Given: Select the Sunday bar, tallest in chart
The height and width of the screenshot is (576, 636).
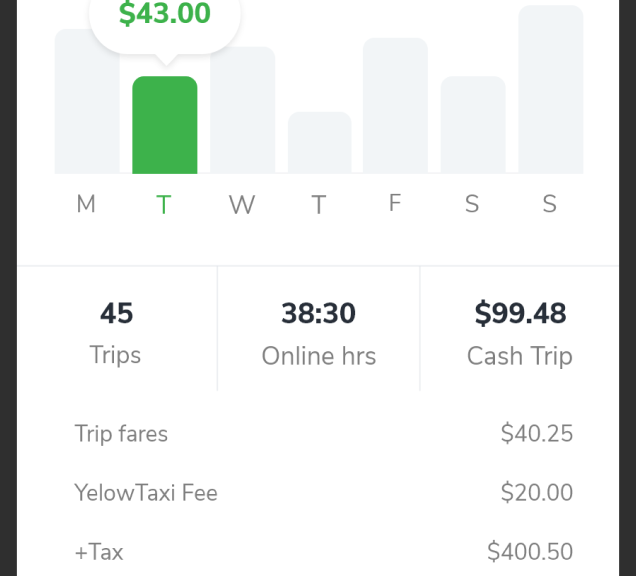Looking at the screenshot, I should (x=551, y=90).
